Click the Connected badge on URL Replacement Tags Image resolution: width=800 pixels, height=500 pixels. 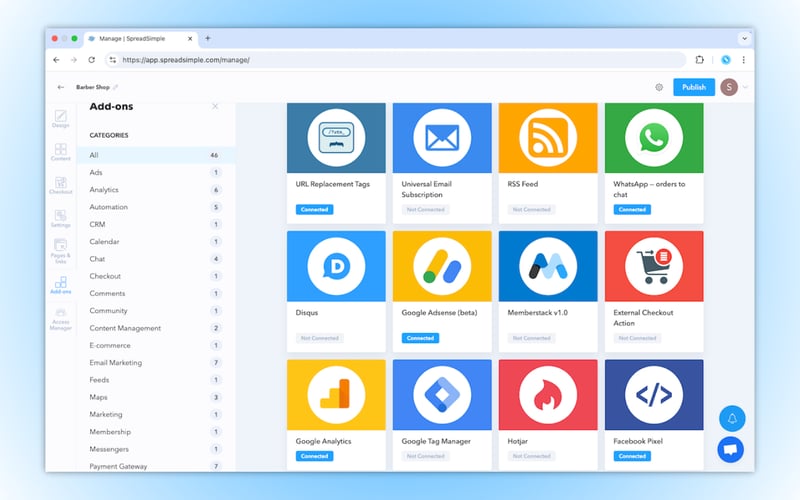(x=314, y=210)
